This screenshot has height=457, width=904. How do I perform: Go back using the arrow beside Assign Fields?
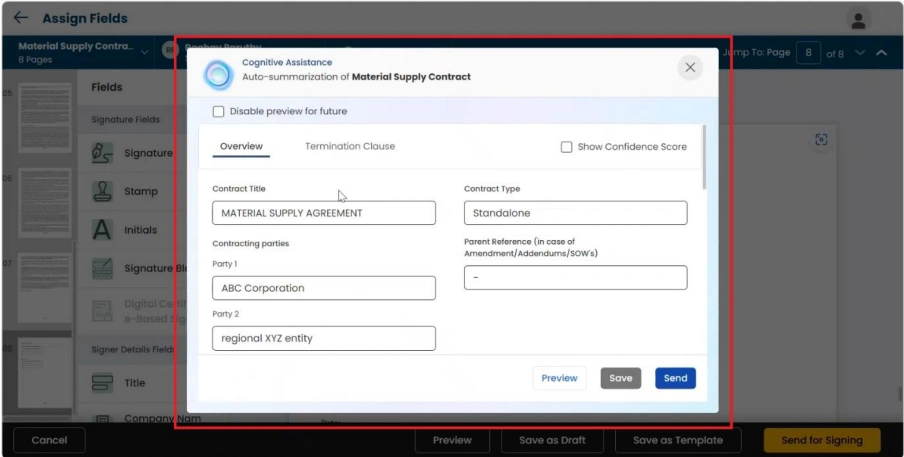tap(21, 18)
